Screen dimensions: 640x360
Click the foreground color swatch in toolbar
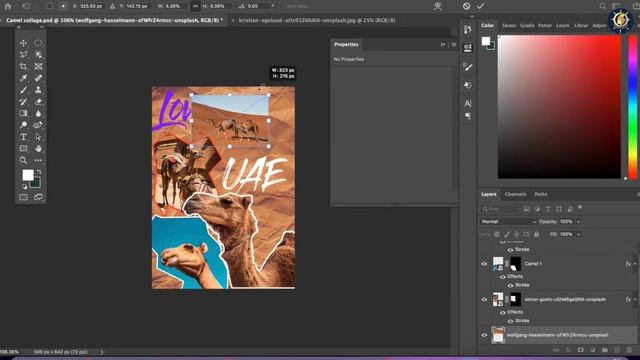(x=28, y=175)
